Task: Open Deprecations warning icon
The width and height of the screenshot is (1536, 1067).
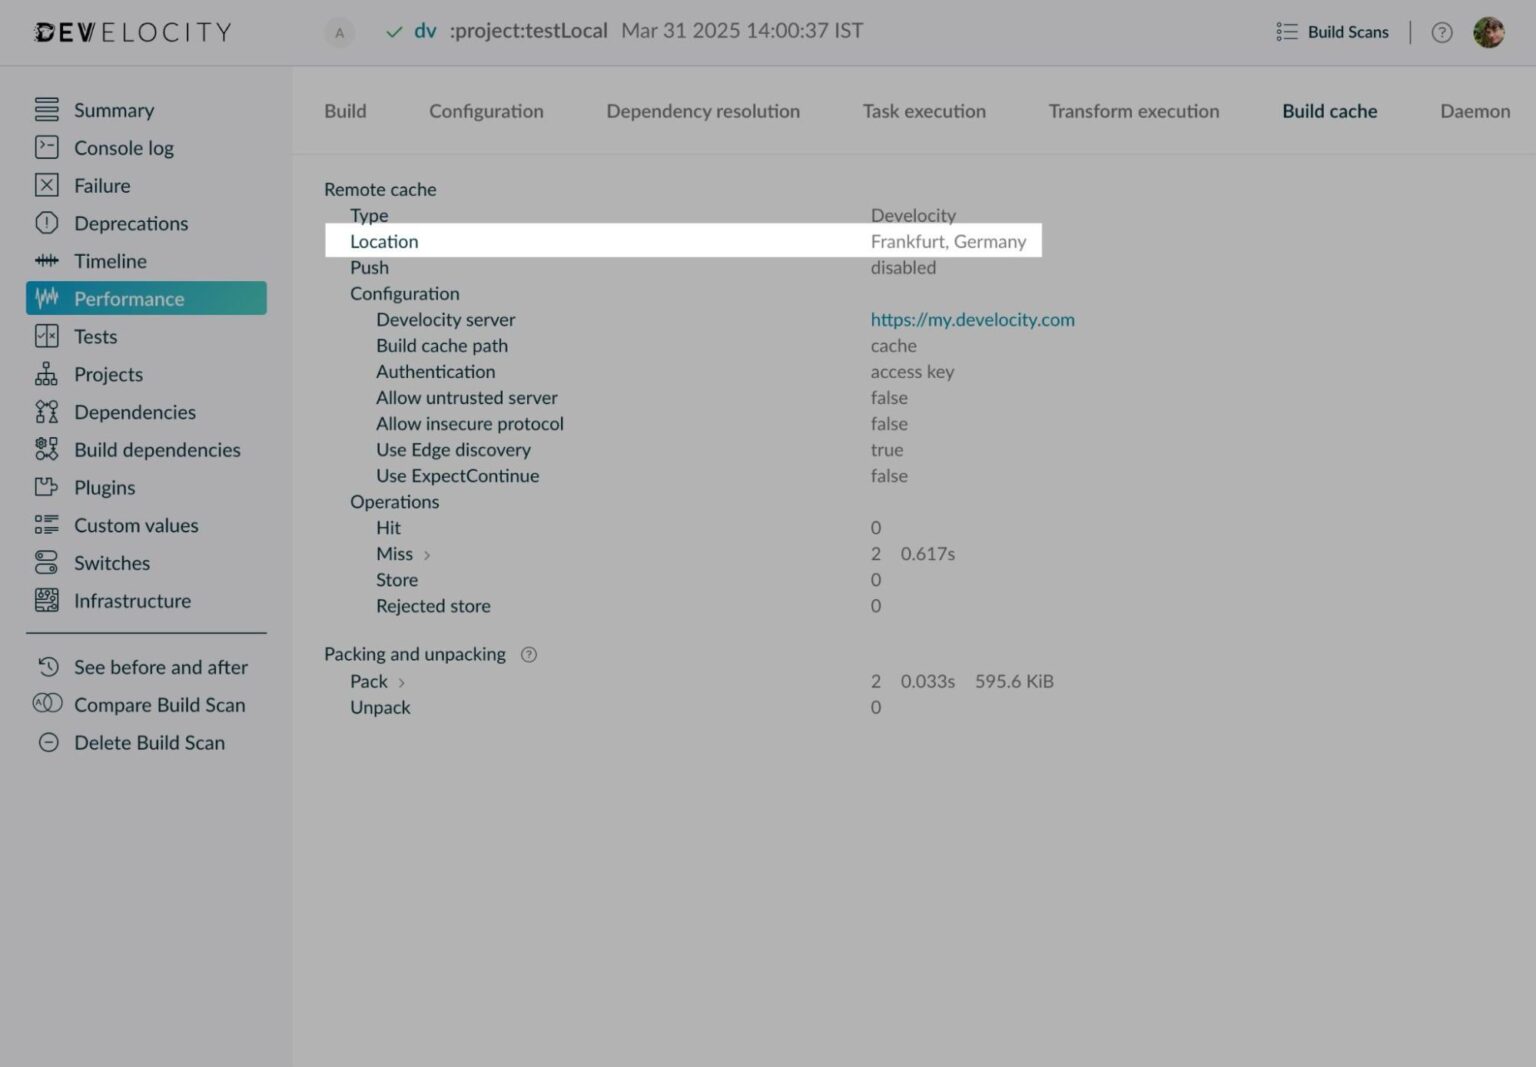Action: pos(46,223)
